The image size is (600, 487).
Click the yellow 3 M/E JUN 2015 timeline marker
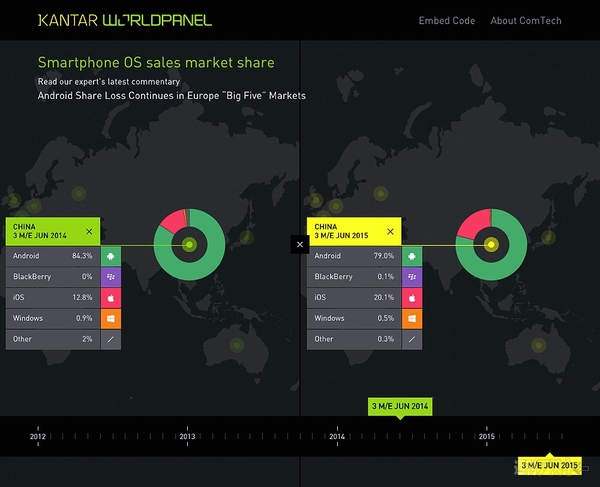pos(549,465)
